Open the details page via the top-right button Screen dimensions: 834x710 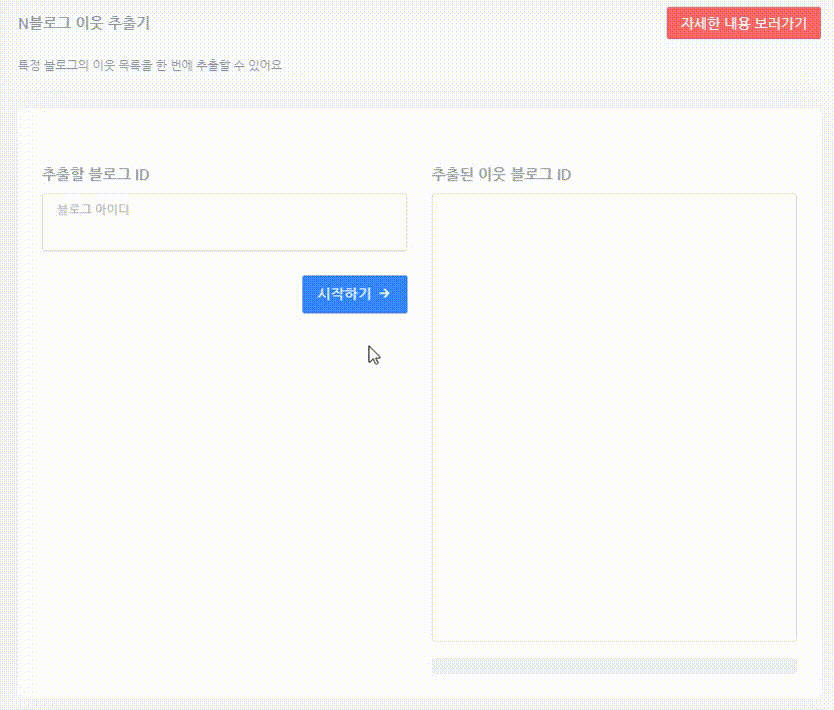point(744,23)
